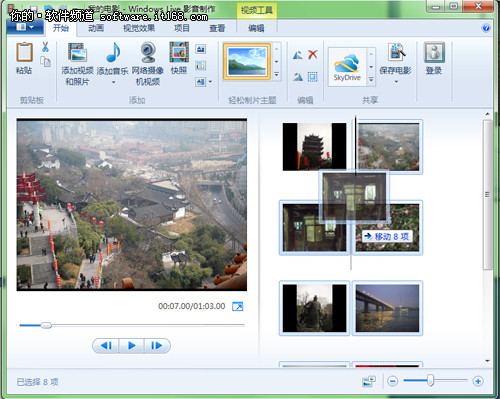Select the pagoda tower clip thumbnail
Image resolution: width=500 pixels, height=399 pixels.
pyautogui.click(x=314, y=147)
